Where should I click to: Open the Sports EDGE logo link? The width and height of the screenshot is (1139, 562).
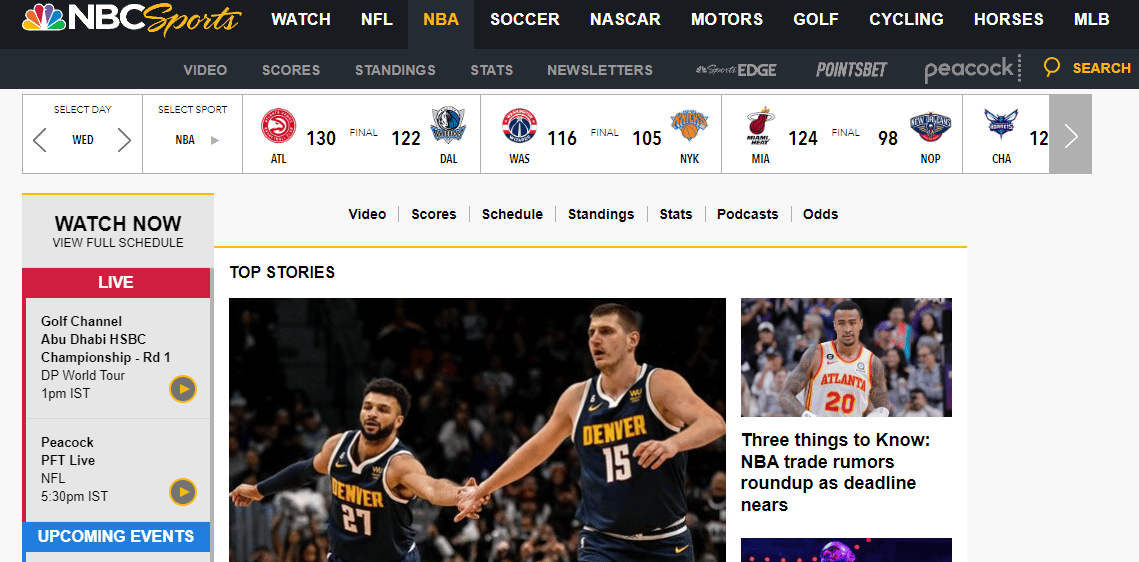tap(736, 70)
